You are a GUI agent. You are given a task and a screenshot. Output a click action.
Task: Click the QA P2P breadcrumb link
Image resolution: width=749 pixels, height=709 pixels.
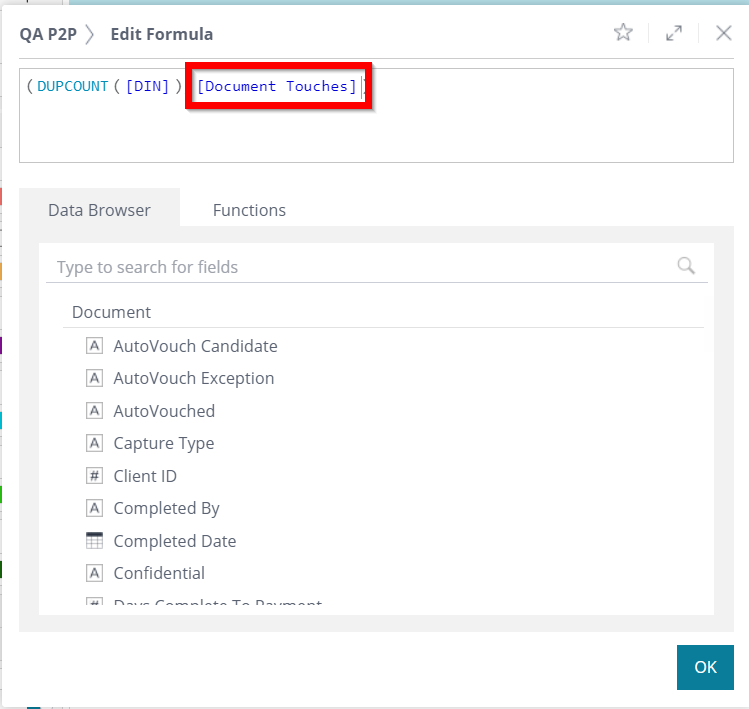(46, 34)
